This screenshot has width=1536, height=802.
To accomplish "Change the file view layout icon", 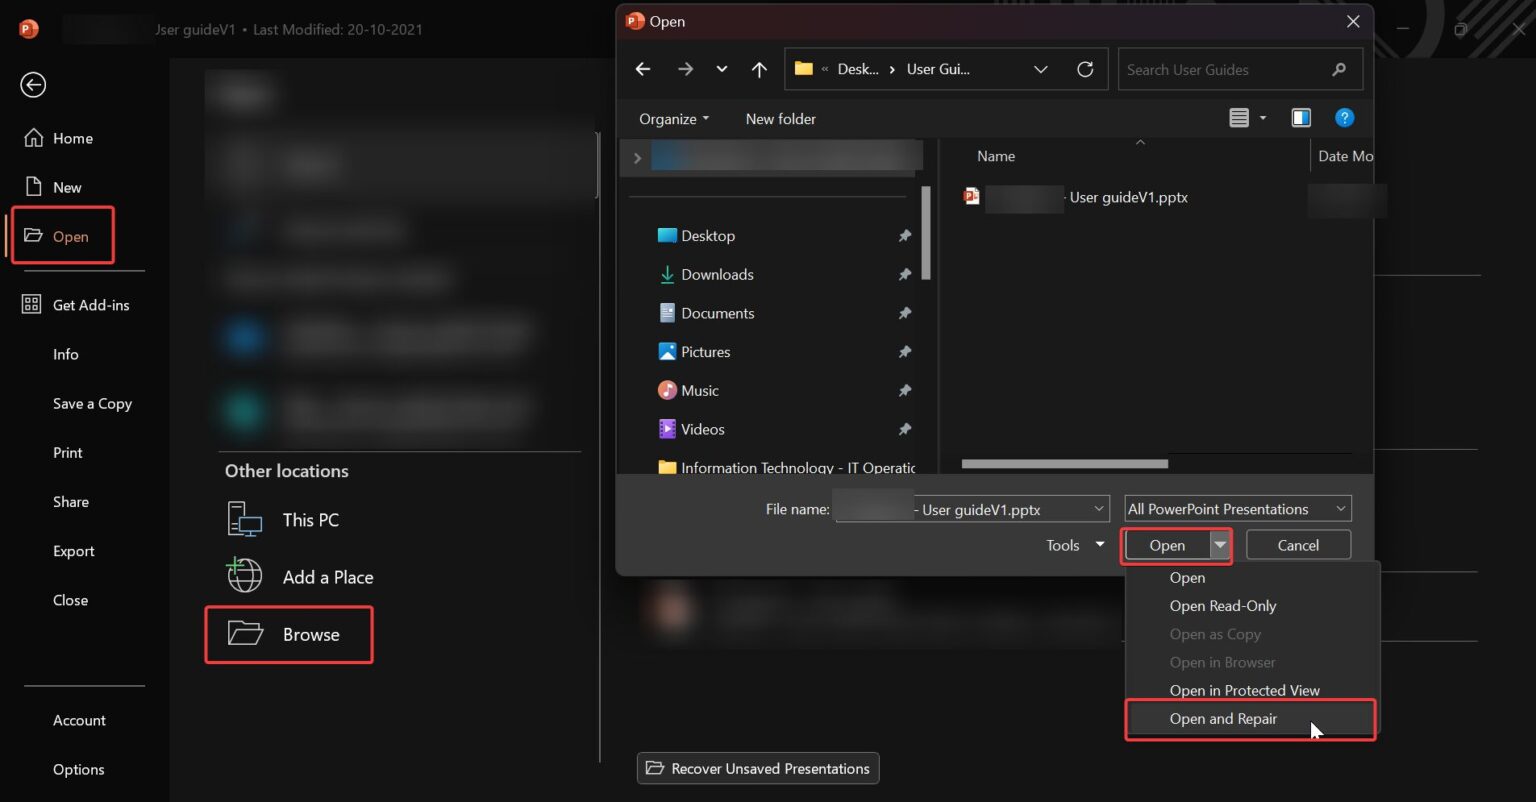I will click(x=1239, y=118).
